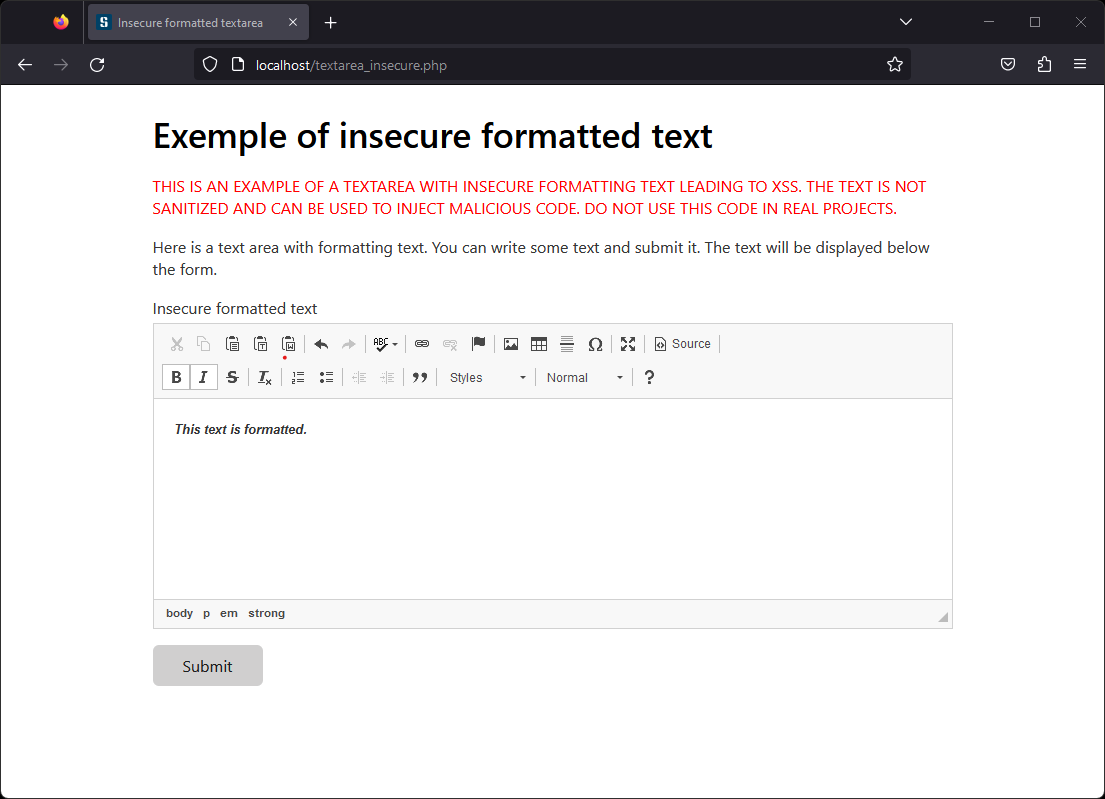The image size is (1105, 799).
Task: Switch editor to Source view
Action: click(682, 344)
